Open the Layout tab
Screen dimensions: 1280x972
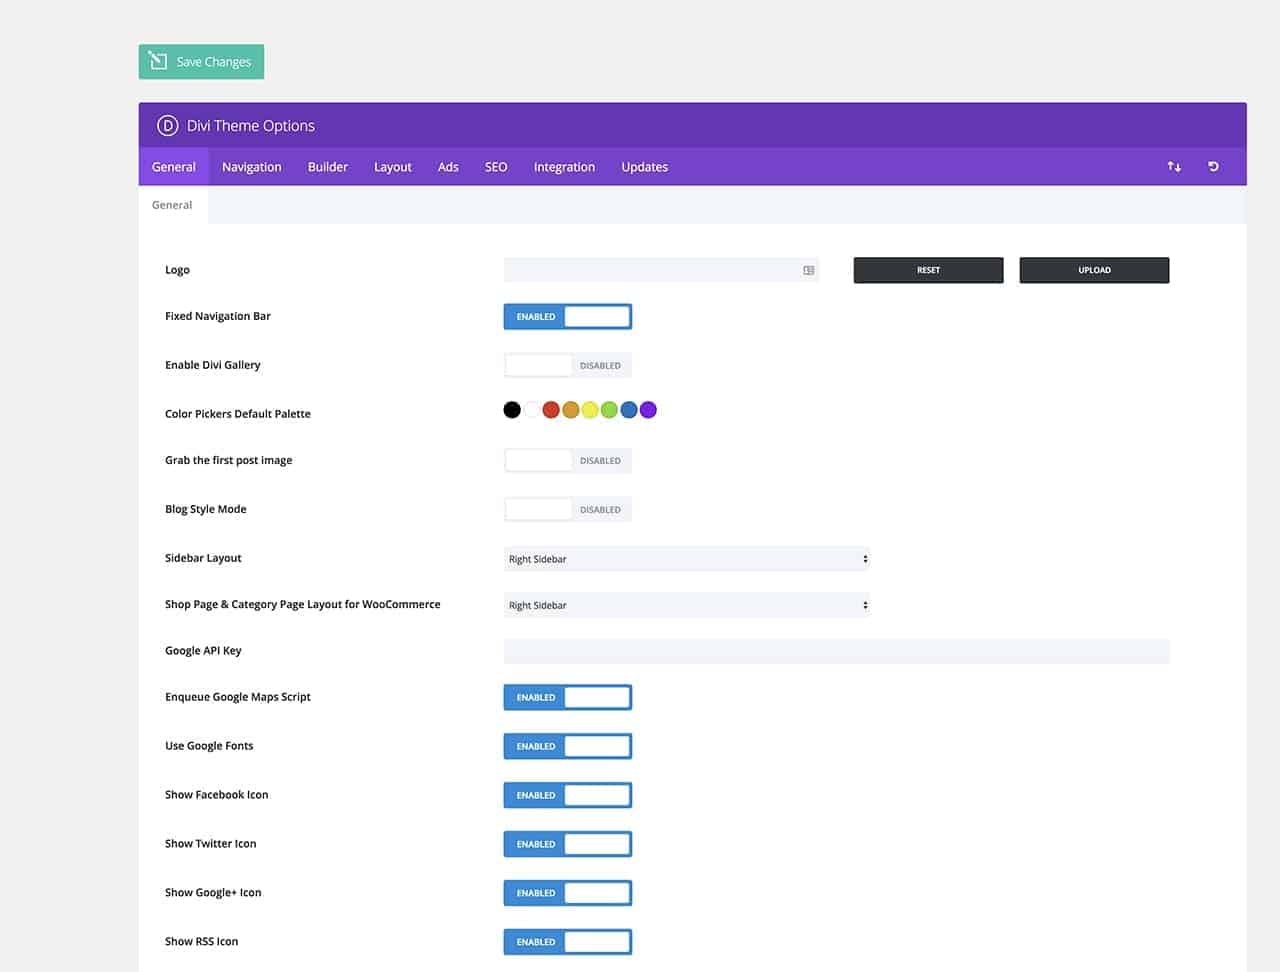[393, 167]
